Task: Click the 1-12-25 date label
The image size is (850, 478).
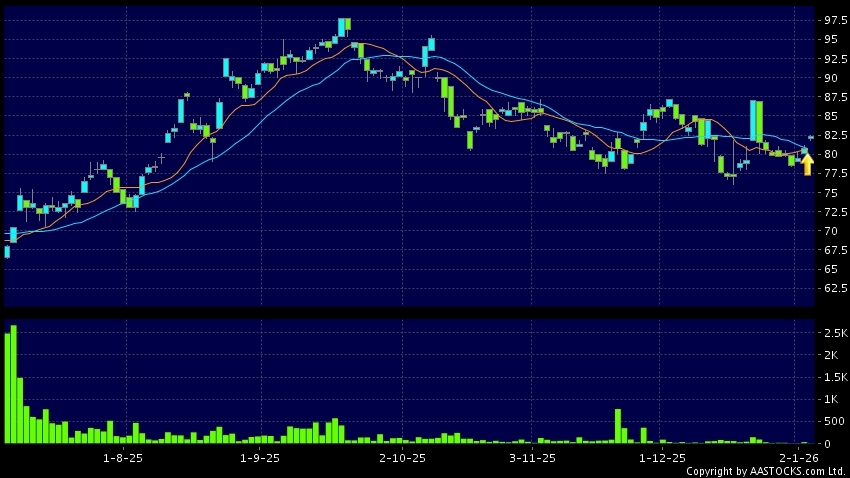Action: tap(662, 458)
